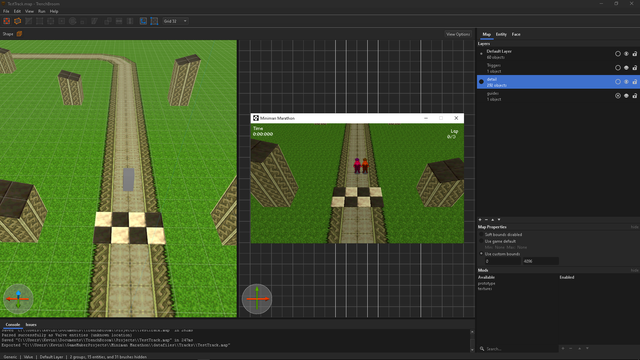This screenshot has width=640, height=360.
Task: Click the custom bounds maximum field 4096
Action: tap(540, 261)
